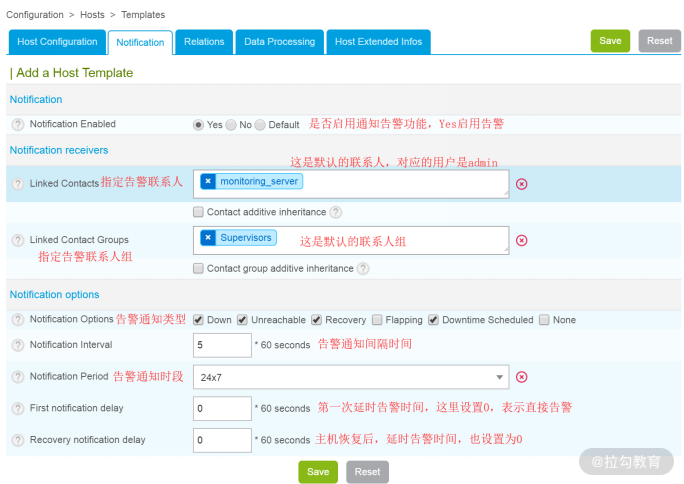Open help icon for Notification Interval

[x=18, y=345]
